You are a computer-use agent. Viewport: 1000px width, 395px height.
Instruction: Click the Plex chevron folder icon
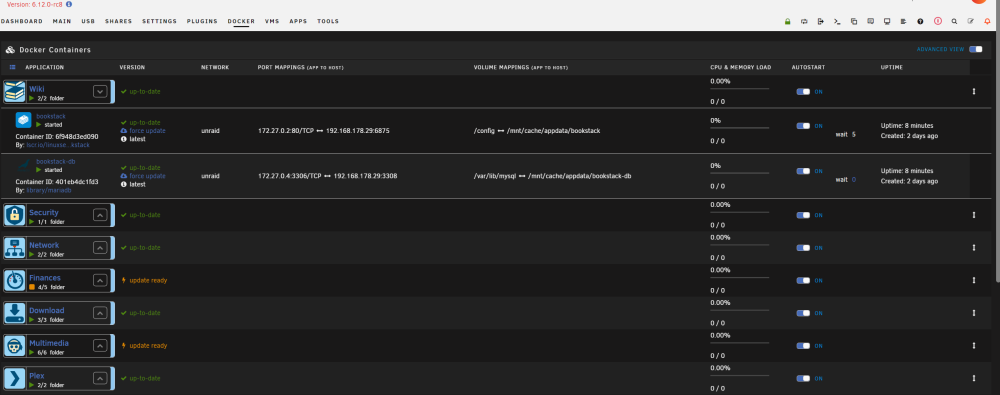(15, 378)
